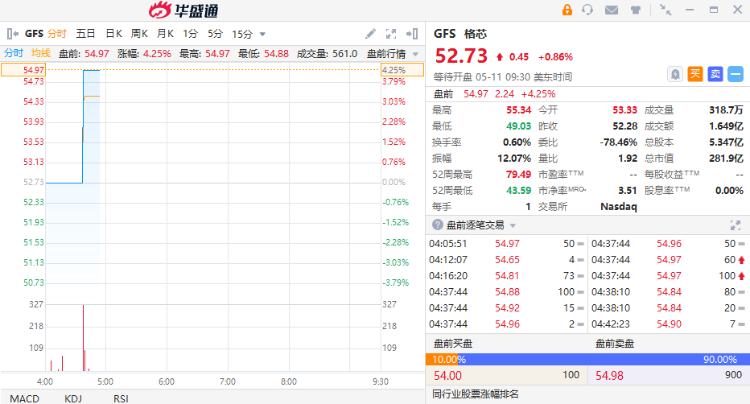Open the messages envelope icon

(613, 10)
